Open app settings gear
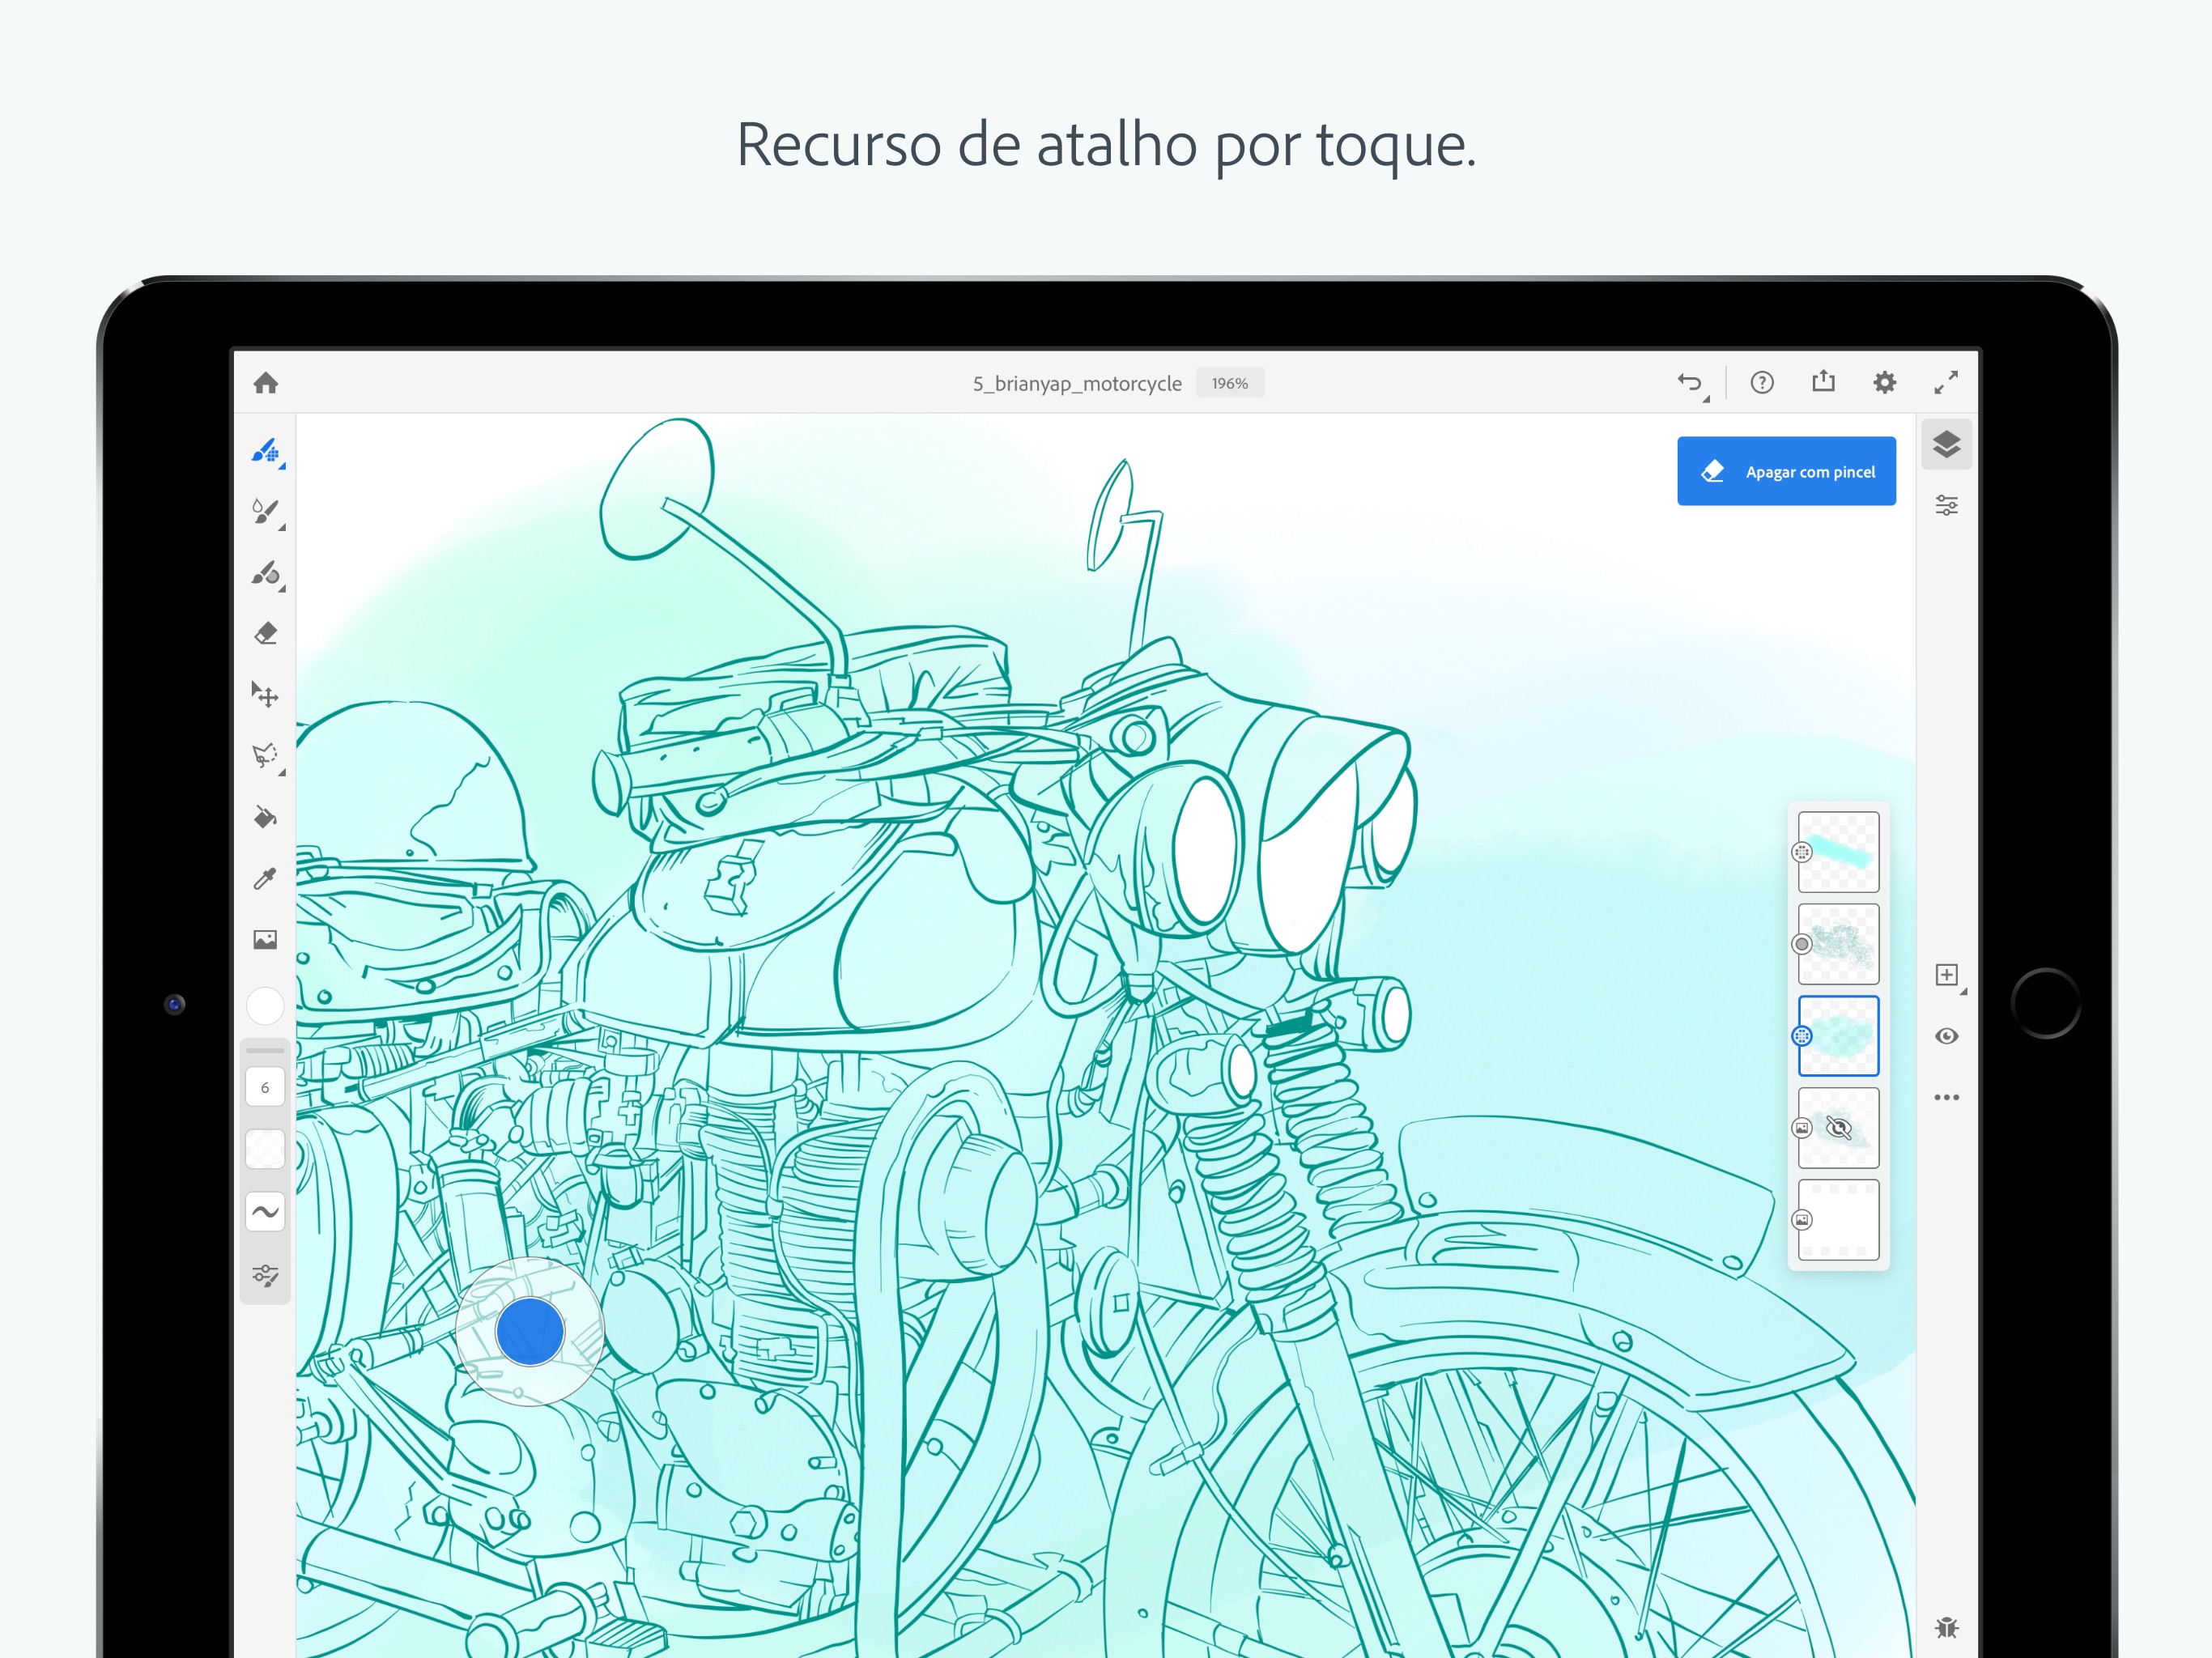Viewport: 2212px width, 1658px height. click(1884, 383)
